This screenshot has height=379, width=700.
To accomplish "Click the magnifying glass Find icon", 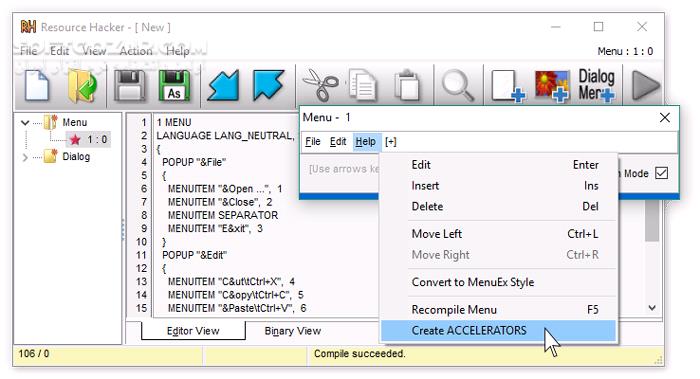I will 458,86.
